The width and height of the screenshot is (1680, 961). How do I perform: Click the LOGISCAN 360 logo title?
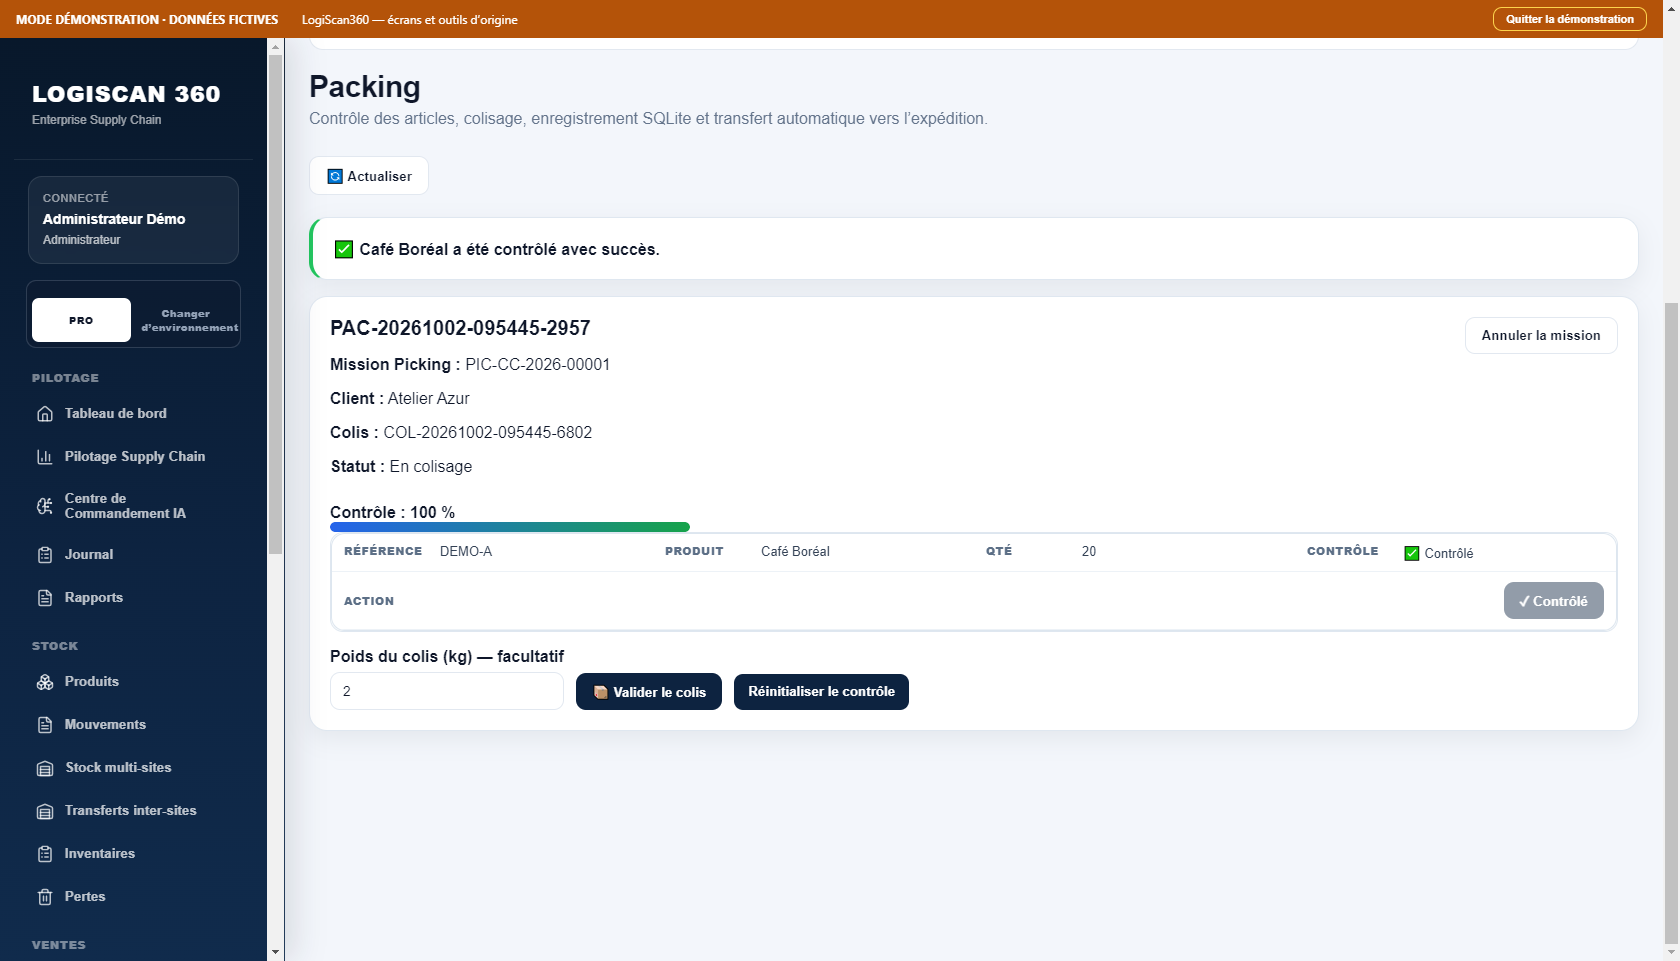point(126,94)
